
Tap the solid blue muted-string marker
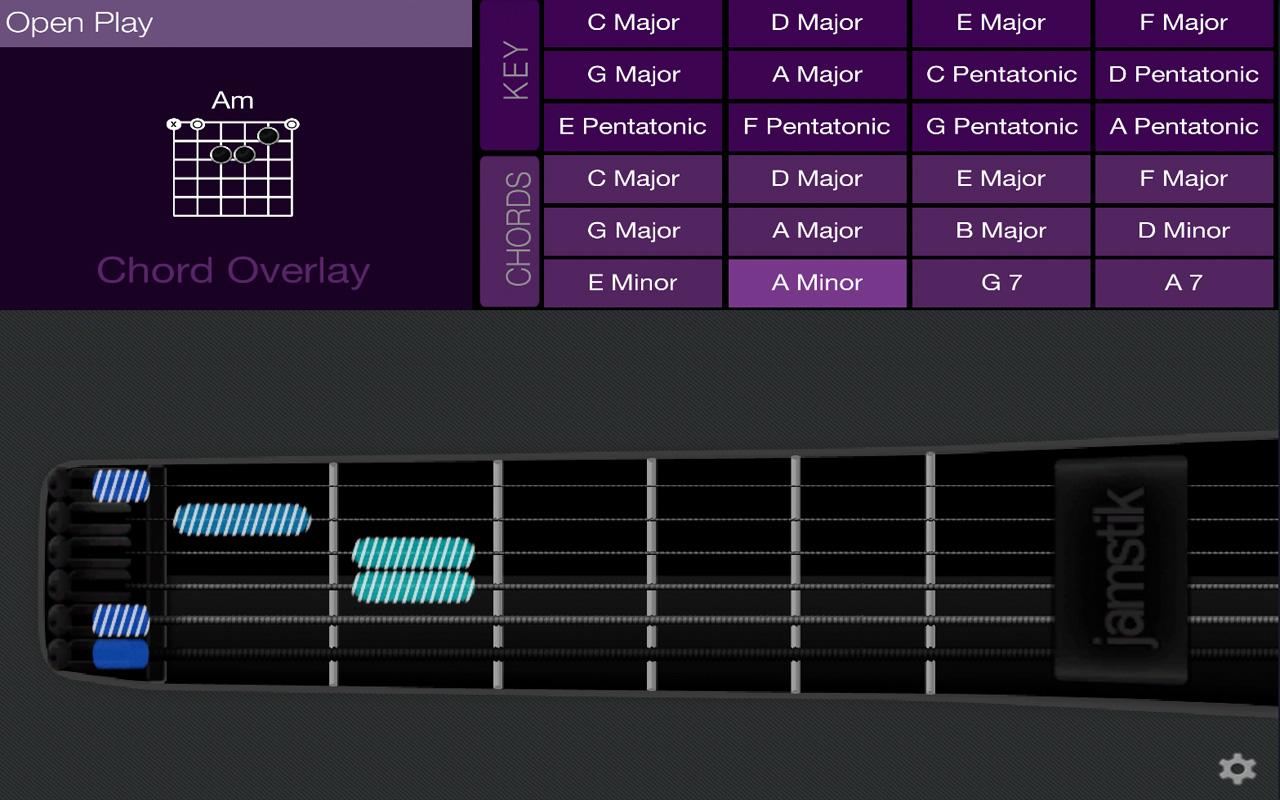[121, 655]
